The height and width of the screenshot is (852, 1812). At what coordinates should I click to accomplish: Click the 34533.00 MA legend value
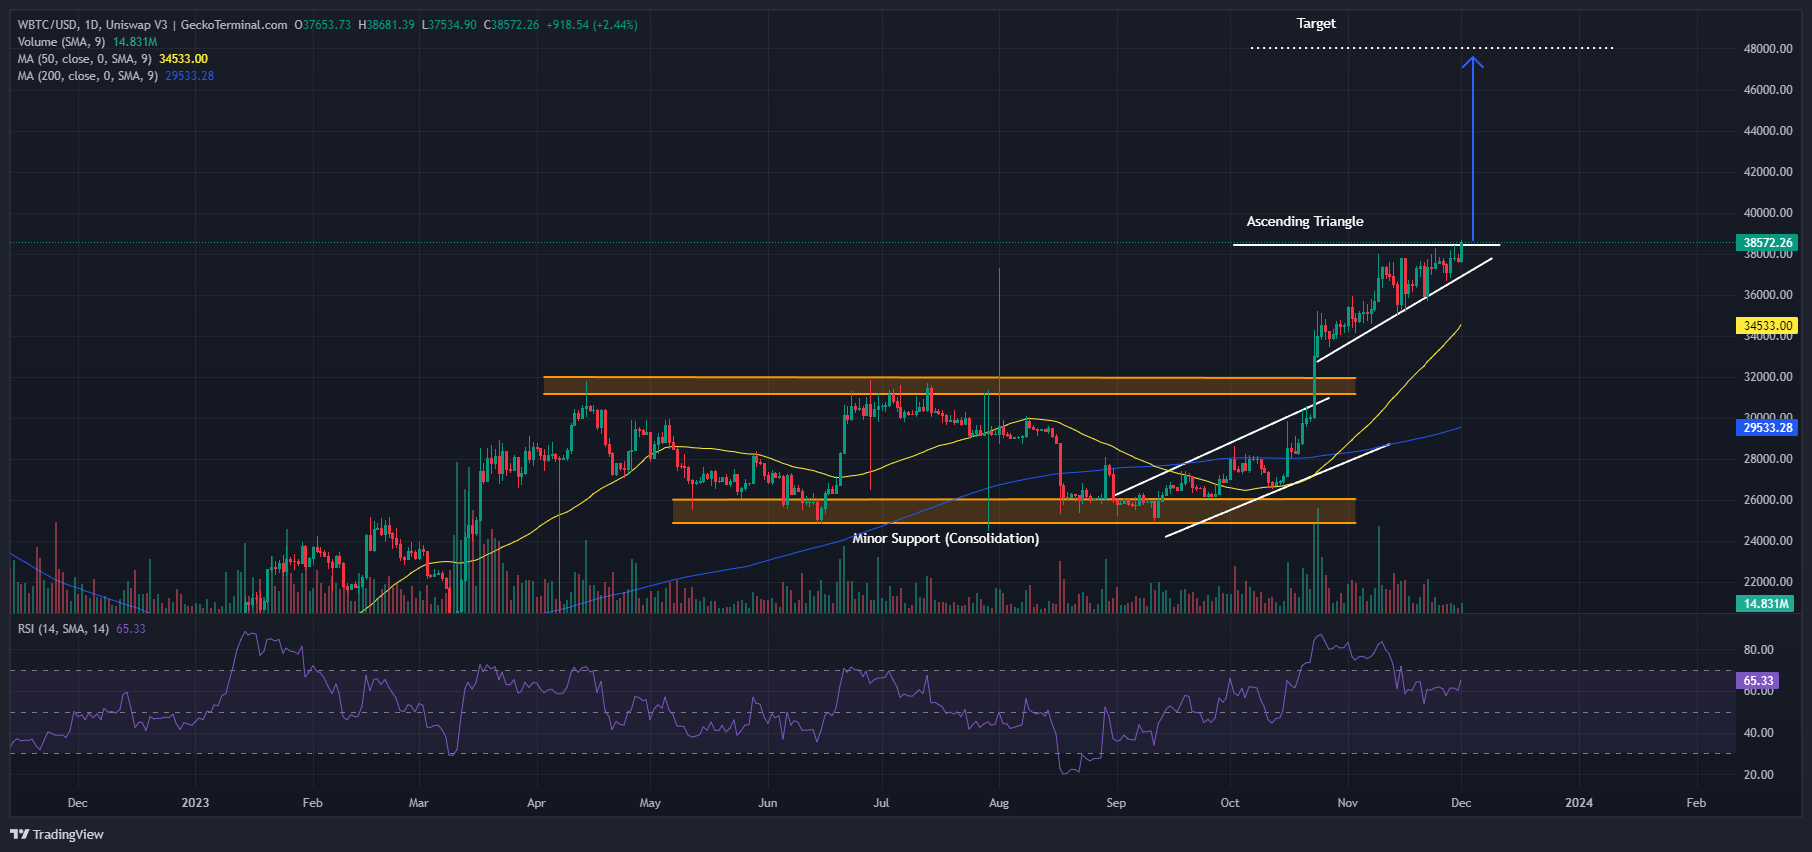[183, 59]
